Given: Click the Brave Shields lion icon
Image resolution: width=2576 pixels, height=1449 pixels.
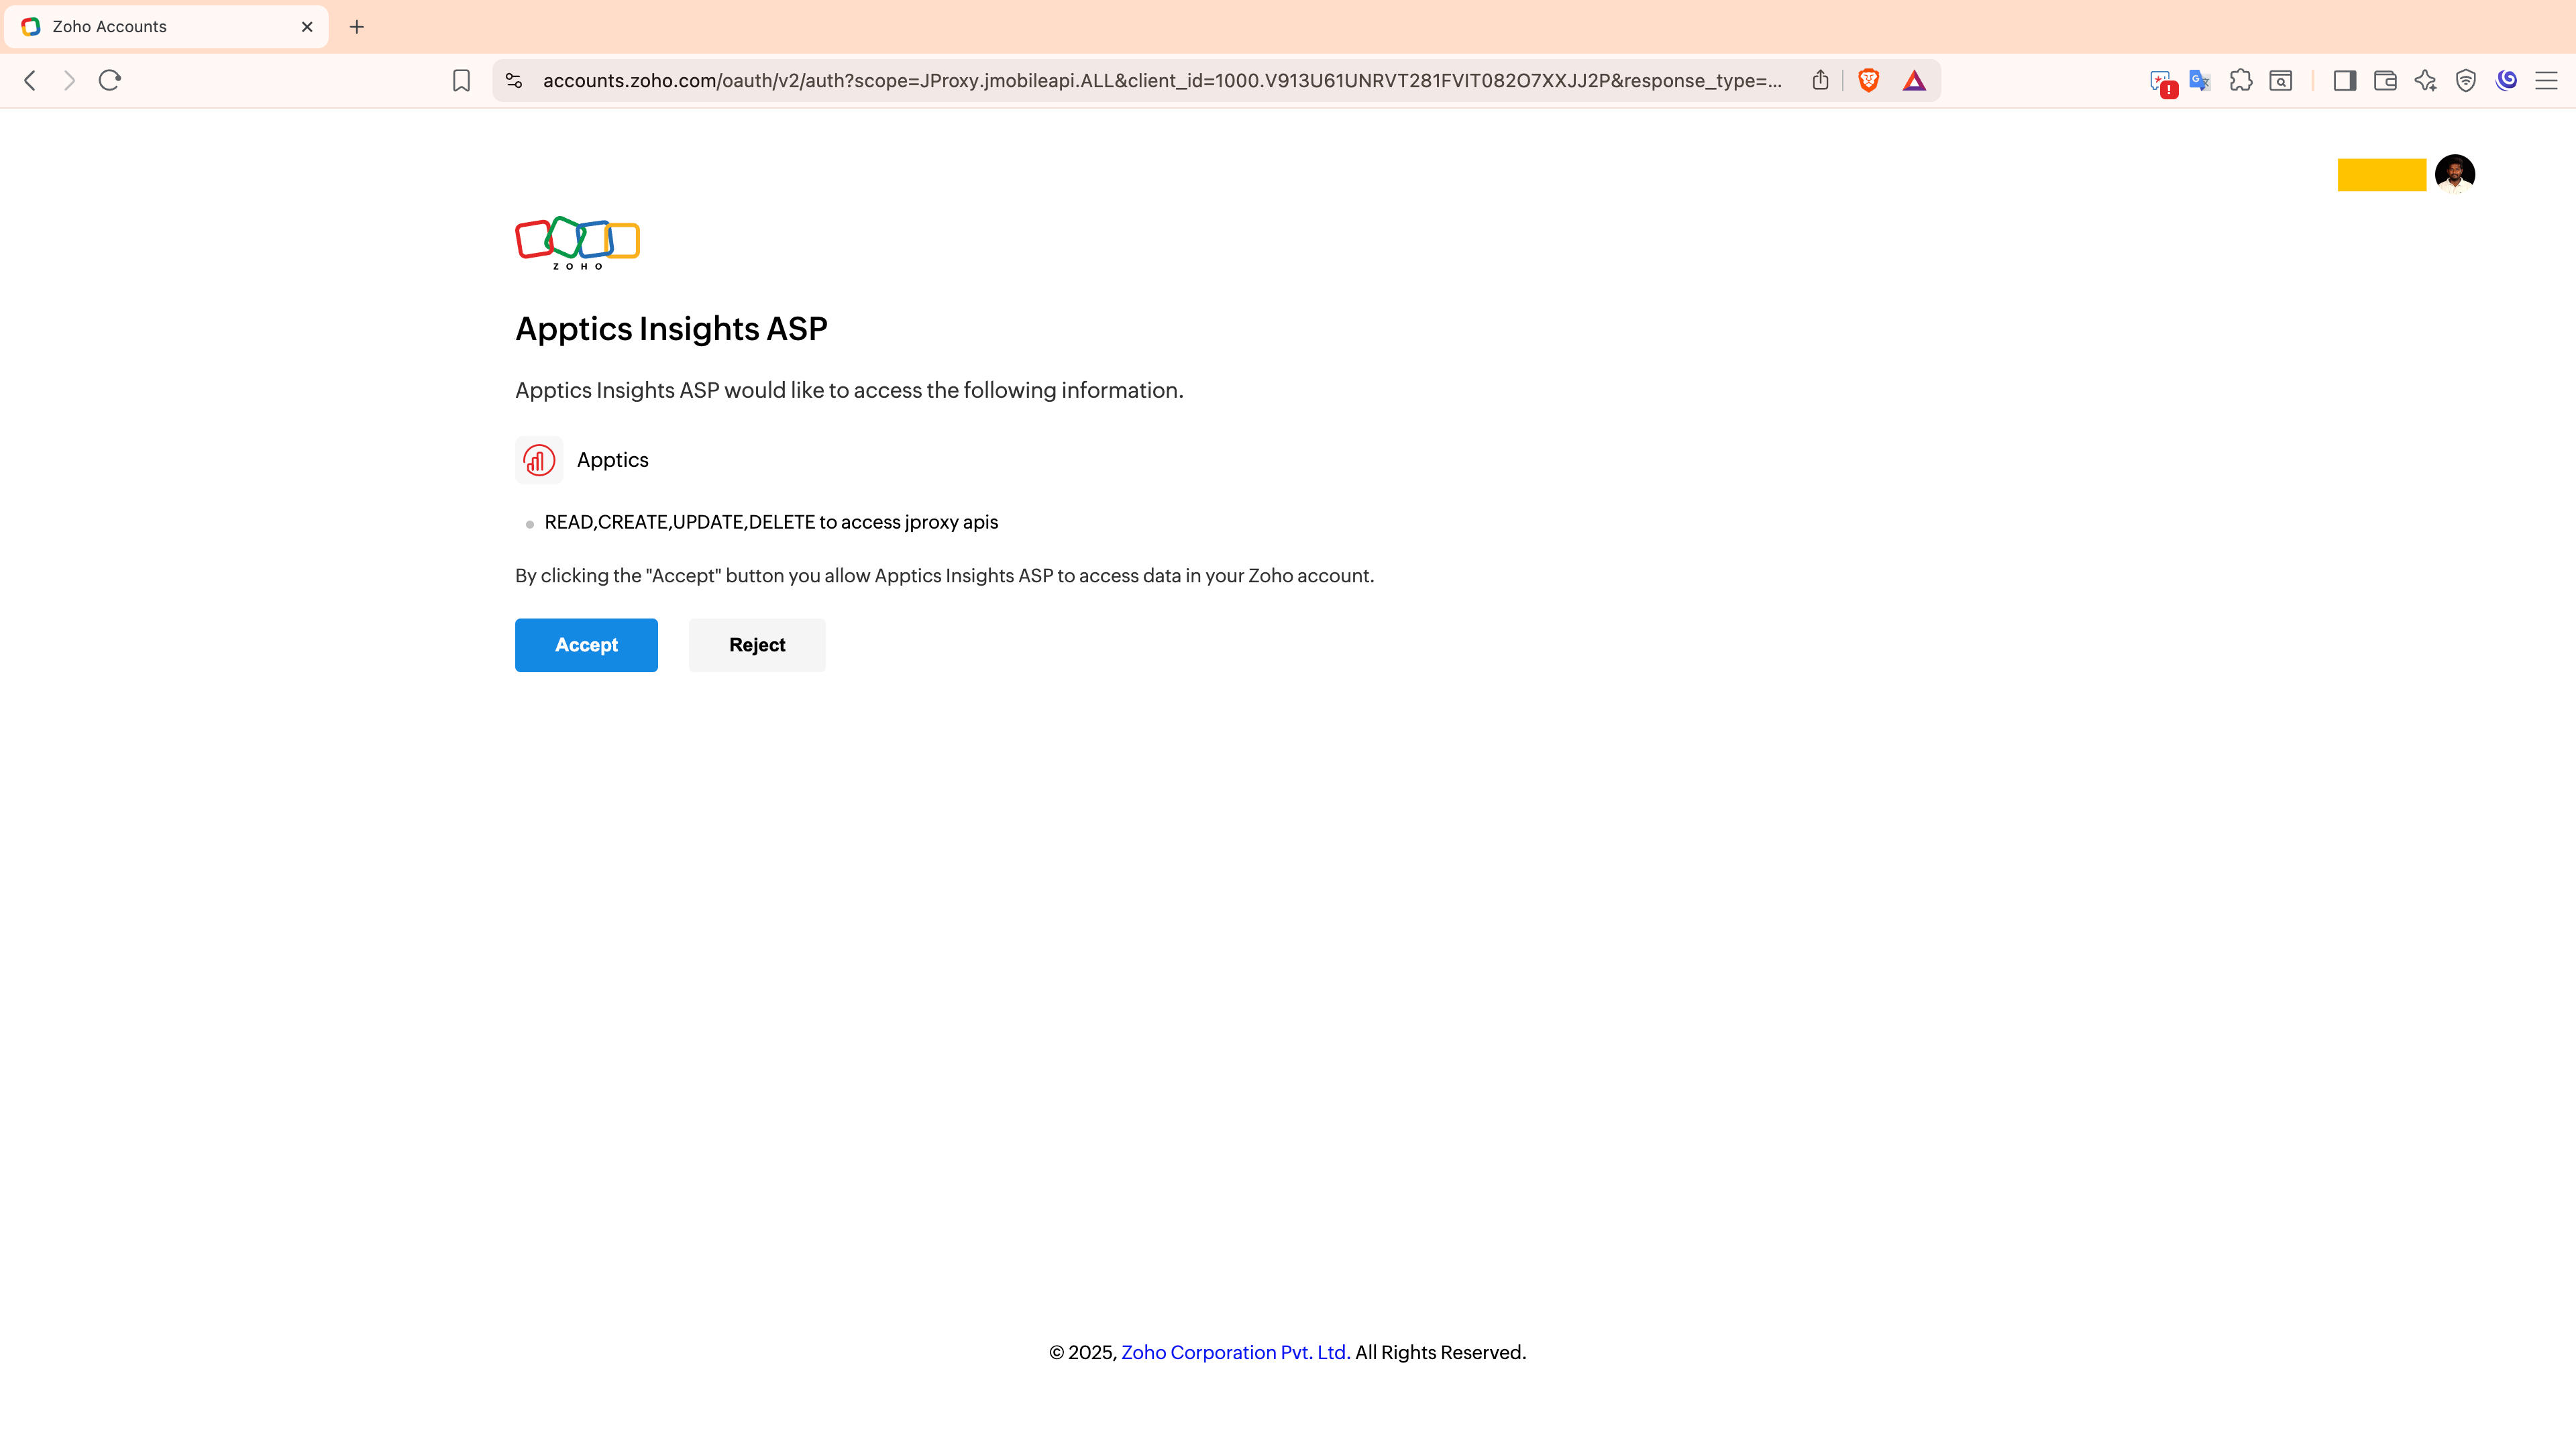Looking at the screenshot, I should (1868, 81).
